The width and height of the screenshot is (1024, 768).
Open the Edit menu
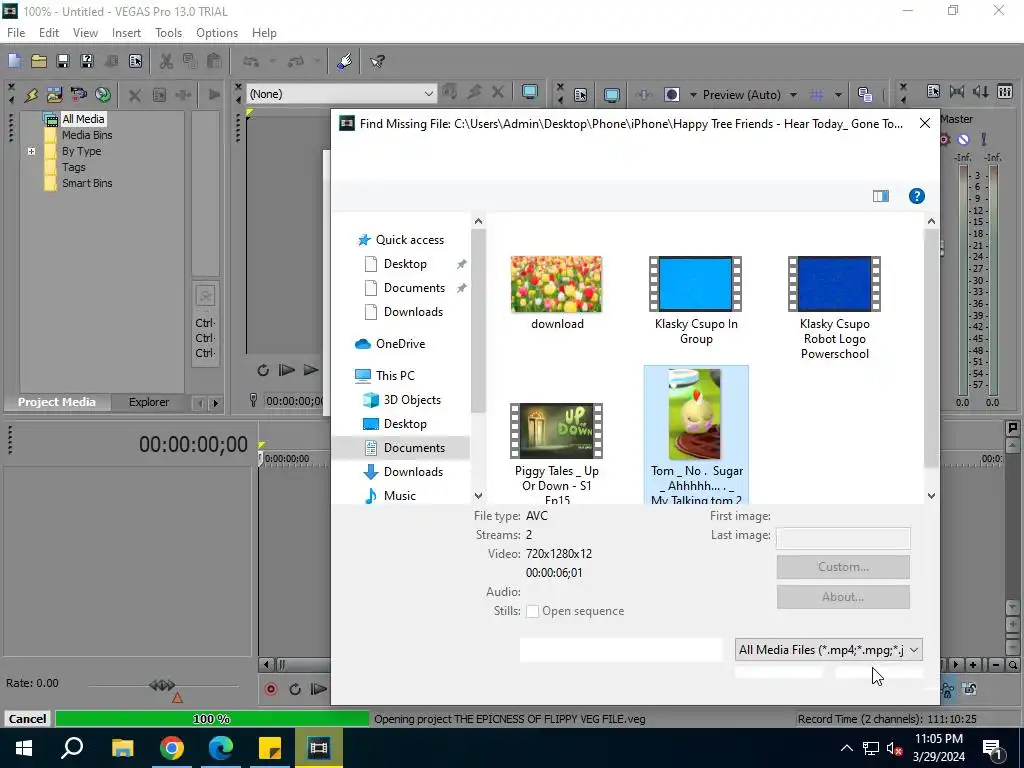(x=49, y=33)
